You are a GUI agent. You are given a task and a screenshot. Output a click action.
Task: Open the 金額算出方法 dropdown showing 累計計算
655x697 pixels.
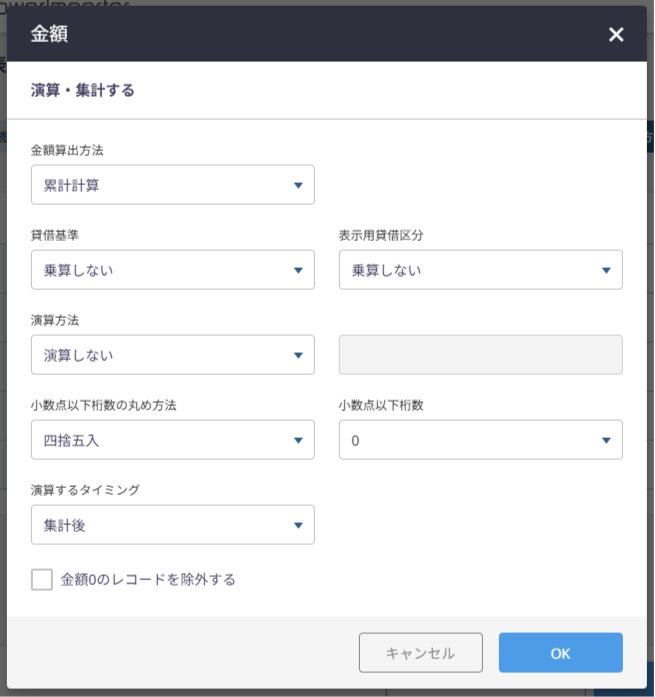point(173,185)
